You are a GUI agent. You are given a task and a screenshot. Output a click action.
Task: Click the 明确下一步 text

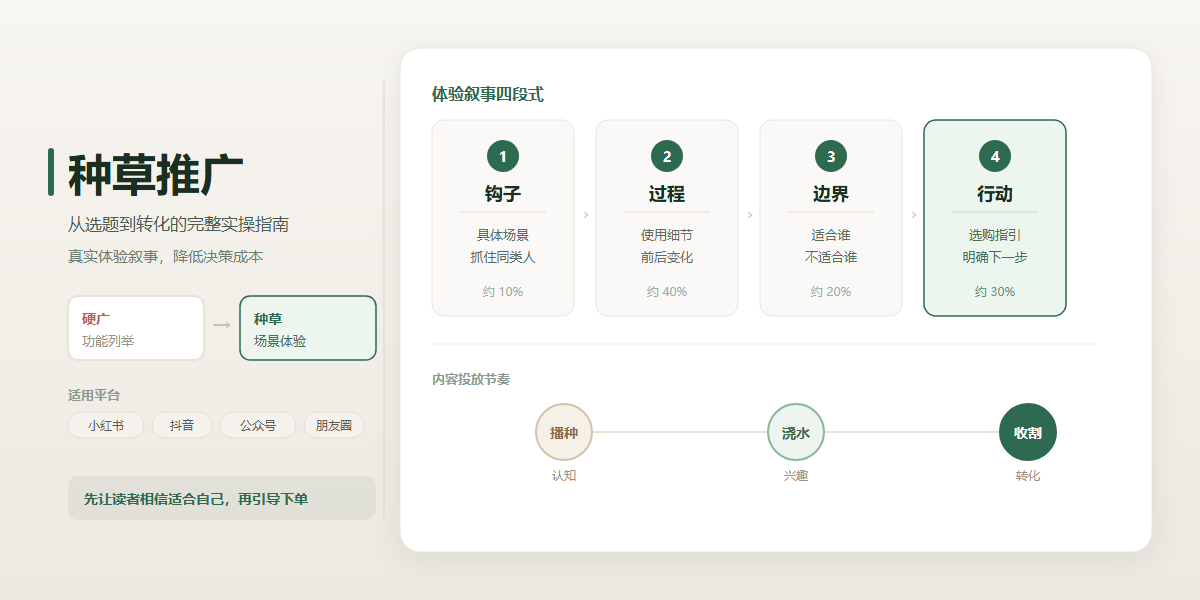[995, 257]
